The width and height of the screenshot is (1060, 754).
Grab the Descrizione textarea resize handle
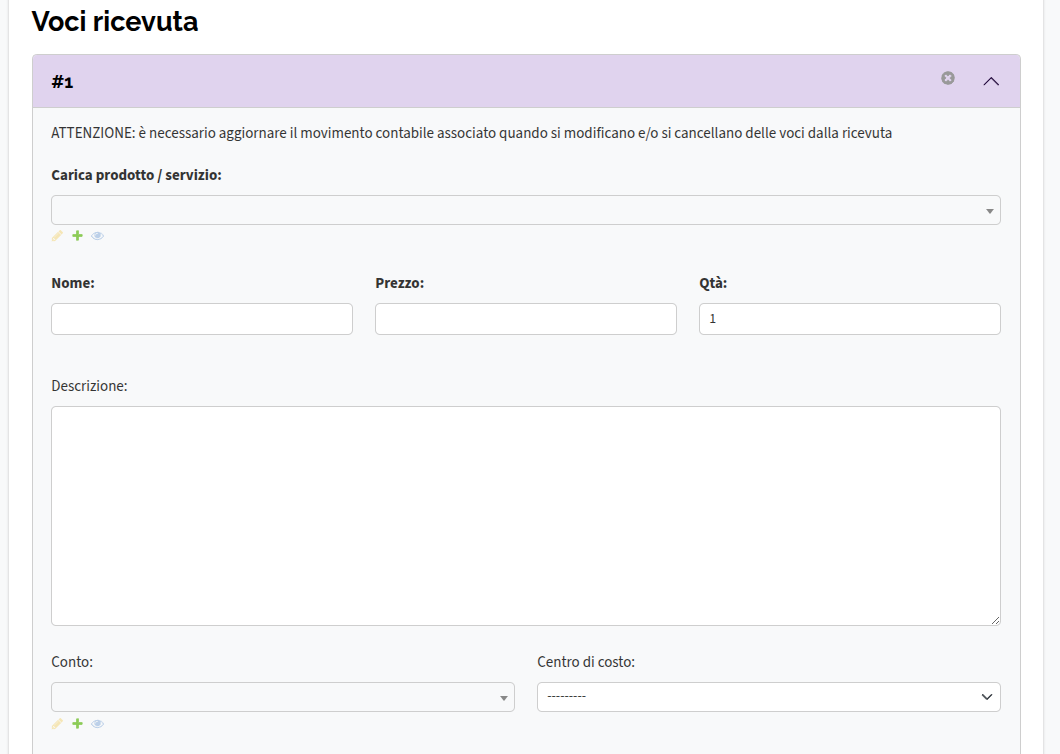coord(995,620)
